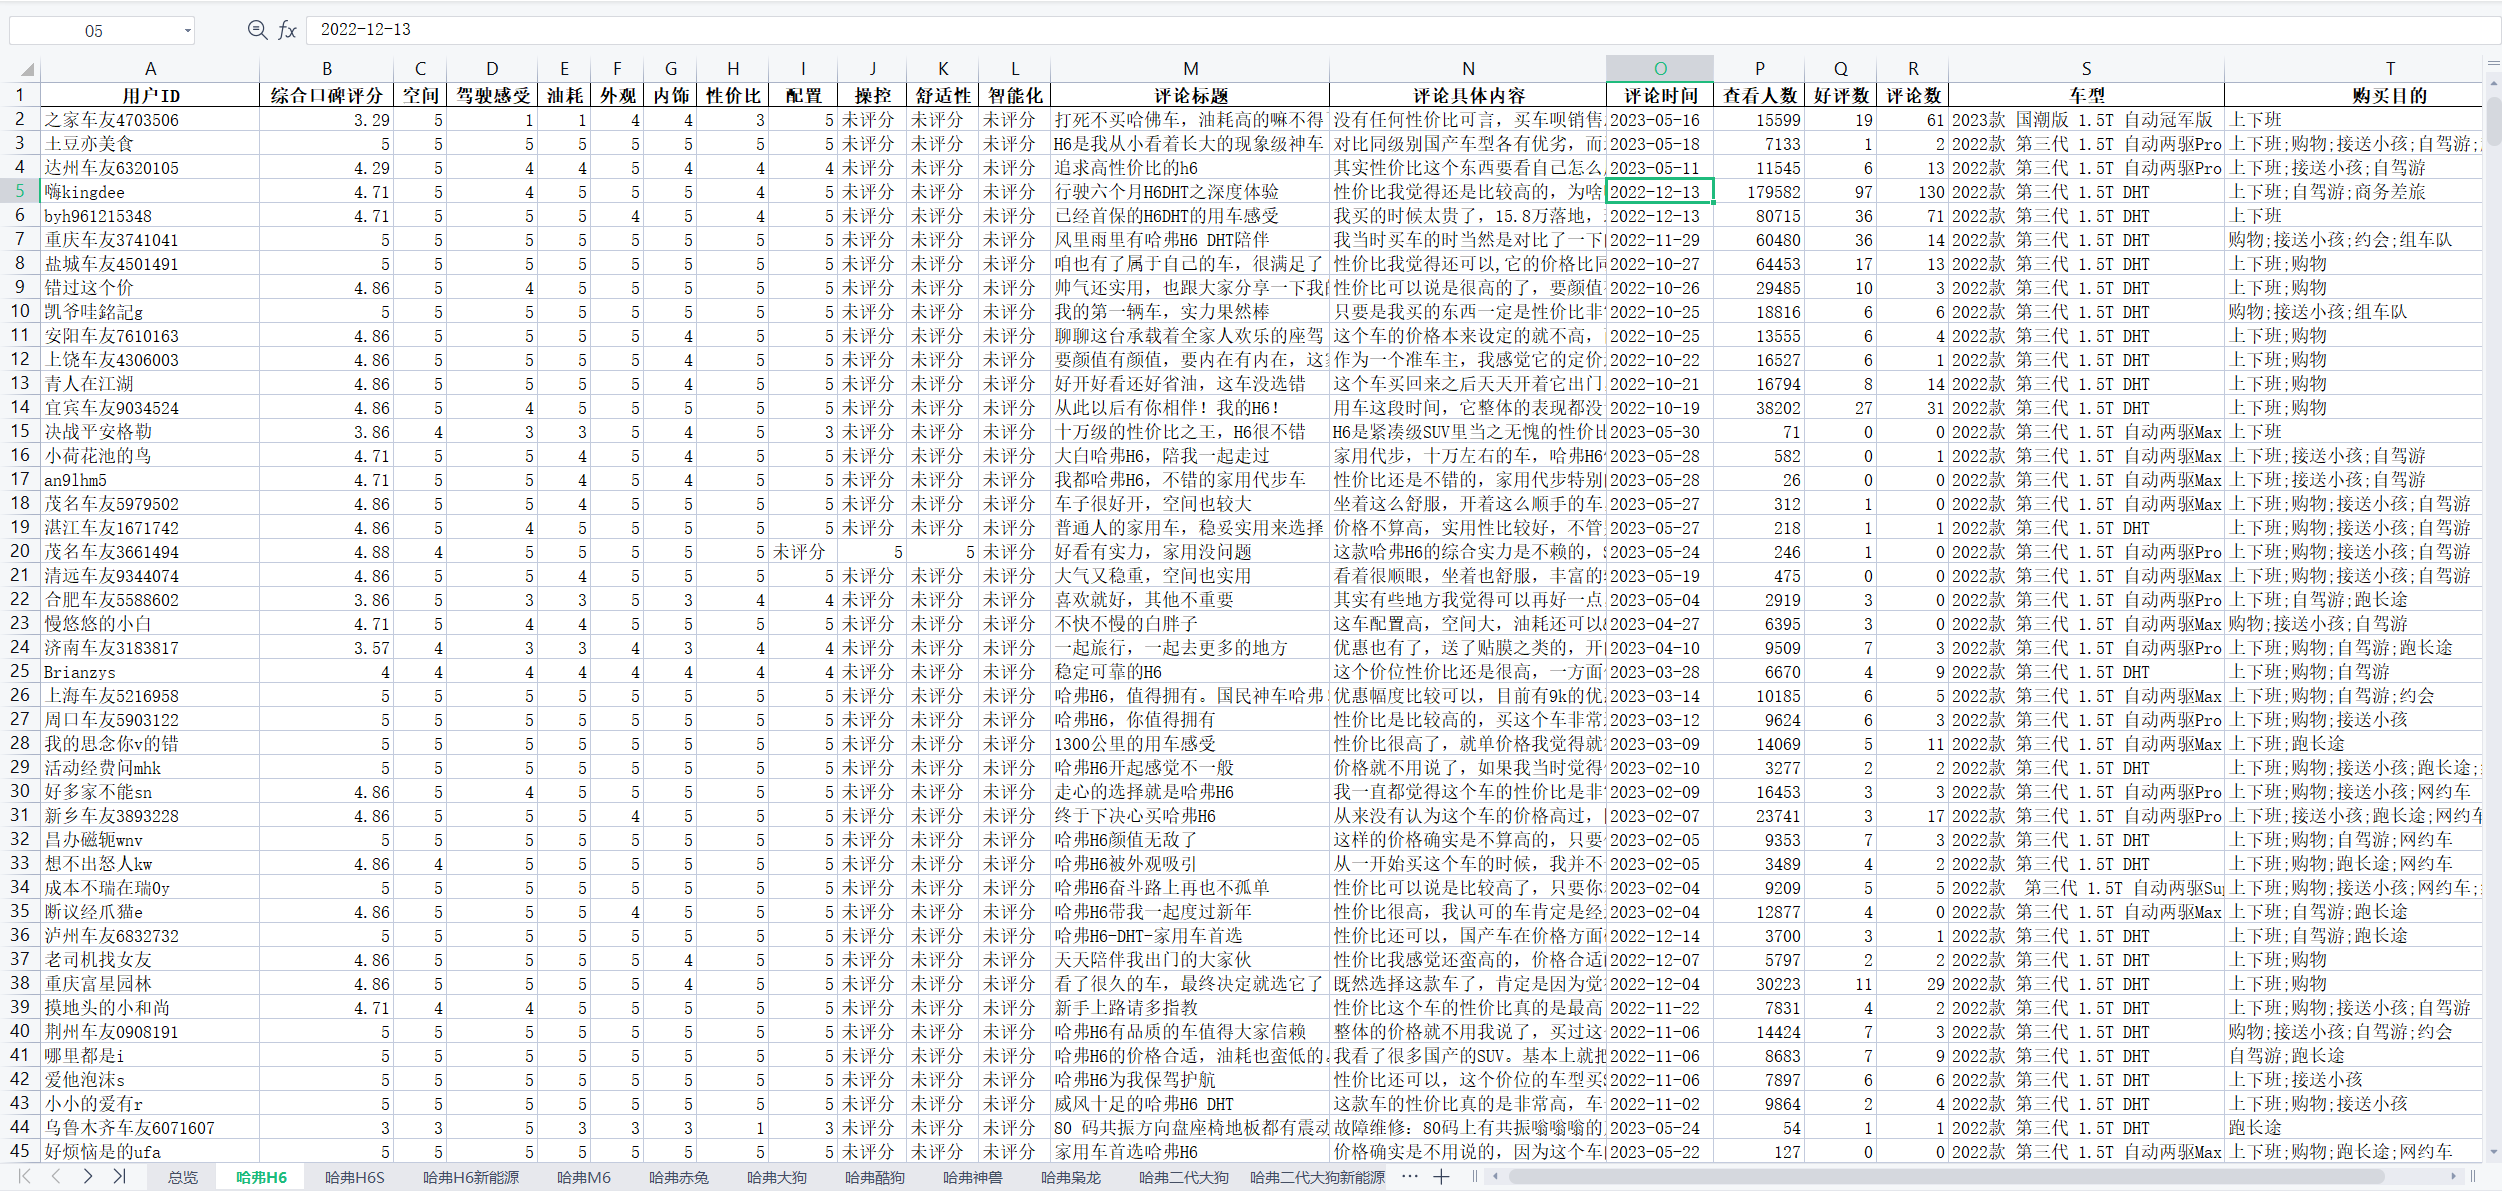Switch to the 哈弗枭龙 sheet tab
This screenshot has height=1191, width=2502.
click(1071, 1177)
